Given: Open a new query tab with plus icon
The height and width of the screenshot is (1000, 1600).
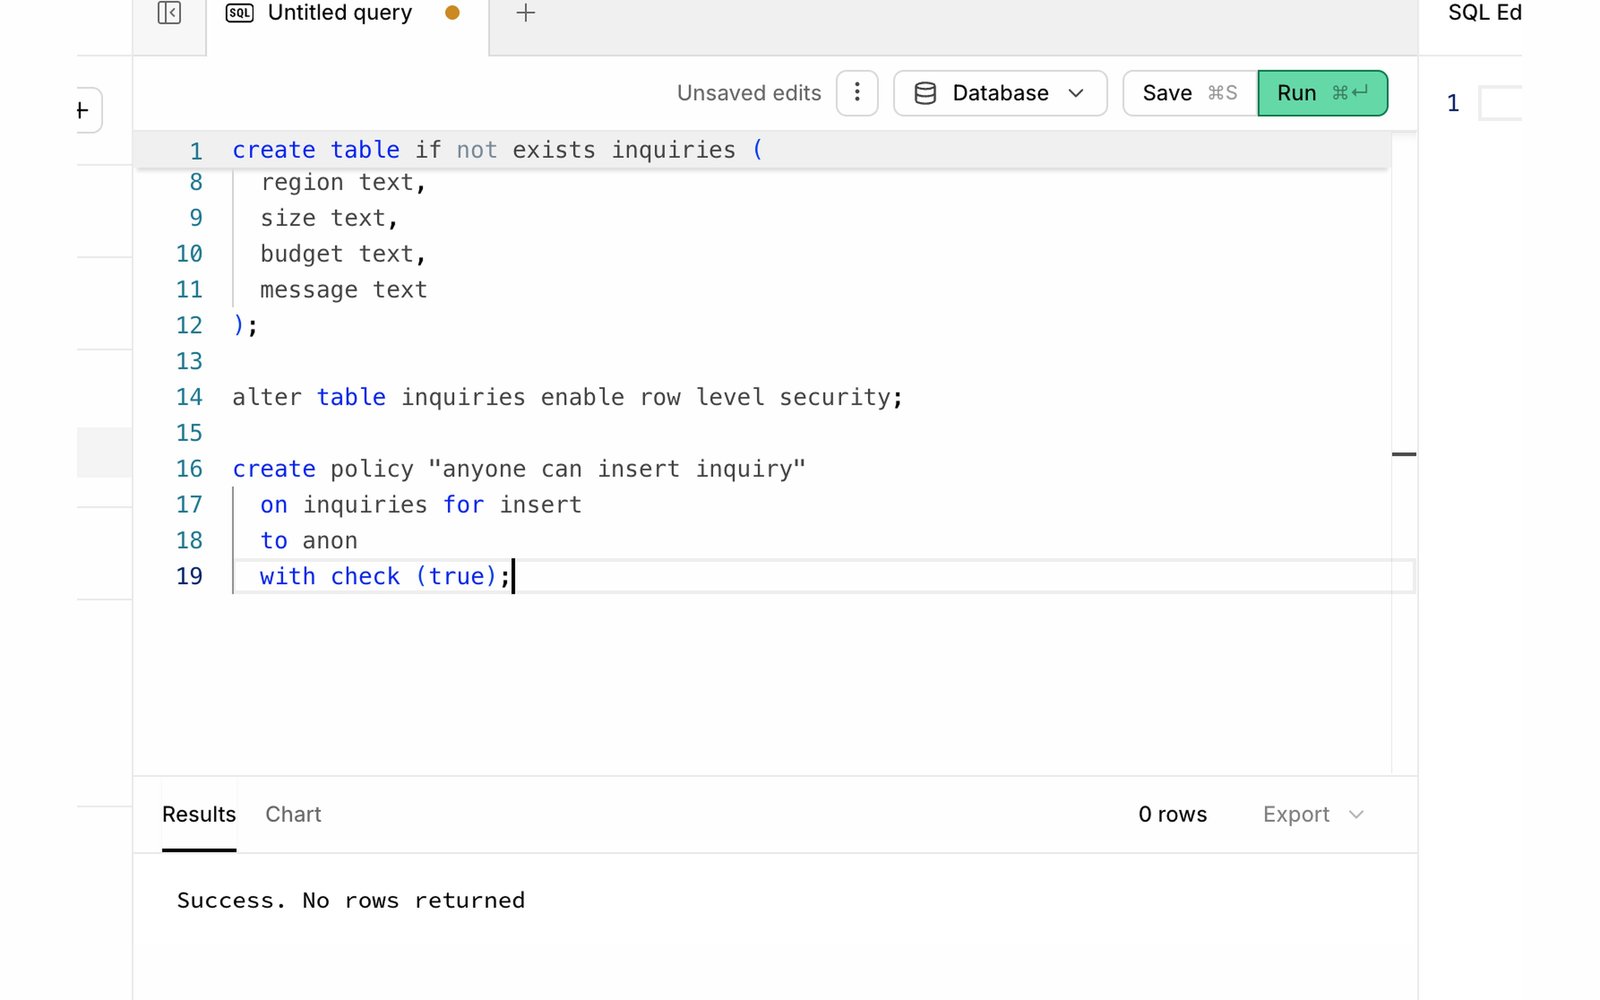Looking at the screenshot, I should click(525, 13).
